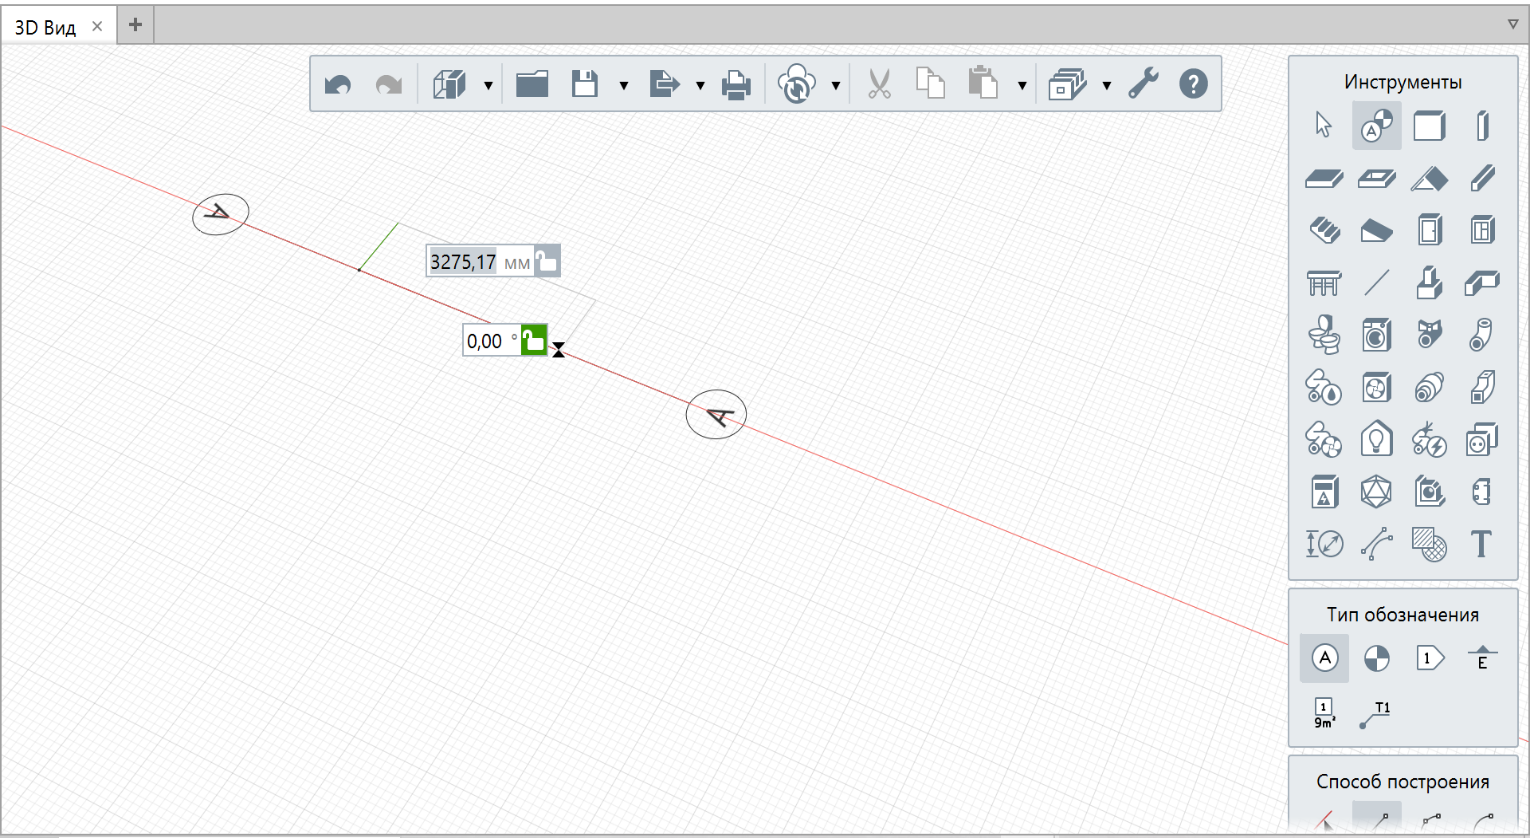Select the designation (axis marker) tool

tap(1377, 125)
